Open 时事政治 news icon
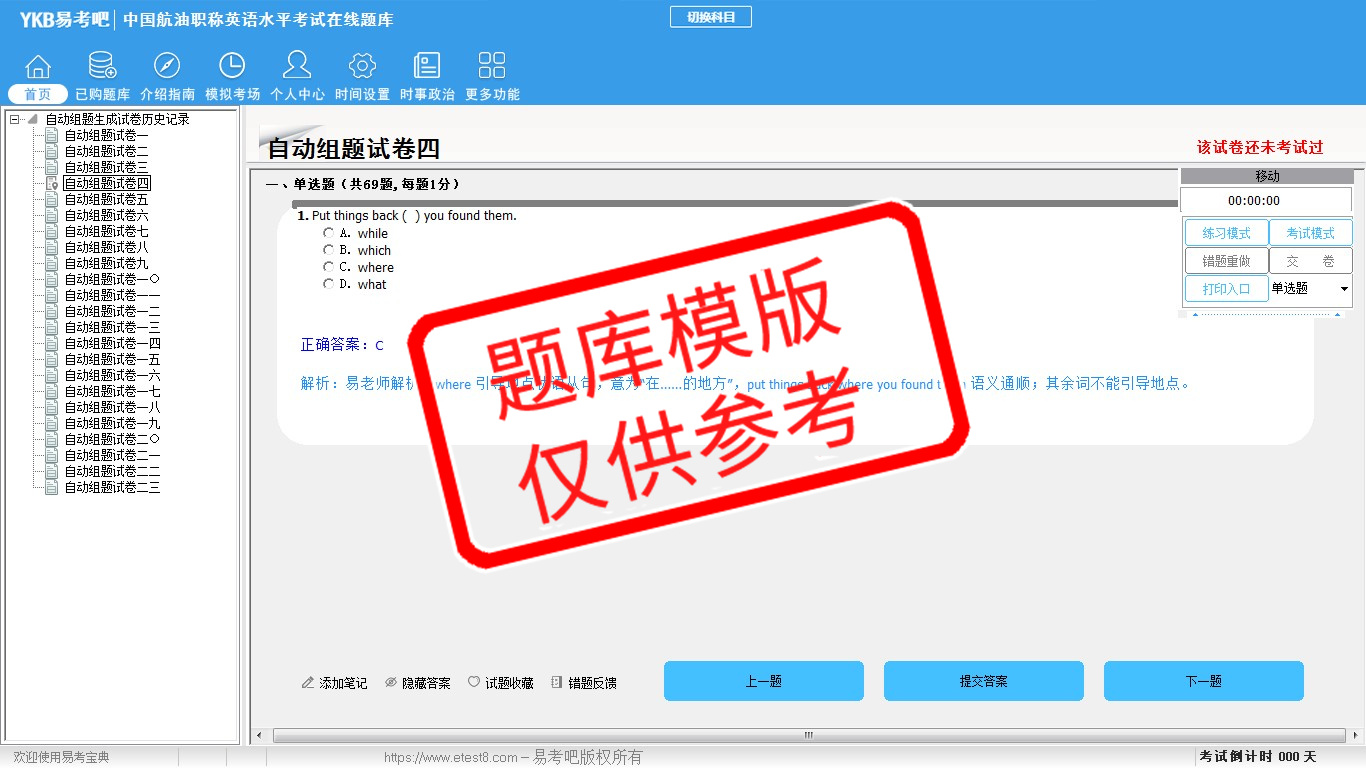 pyautogui.click(x=427, y=67)
